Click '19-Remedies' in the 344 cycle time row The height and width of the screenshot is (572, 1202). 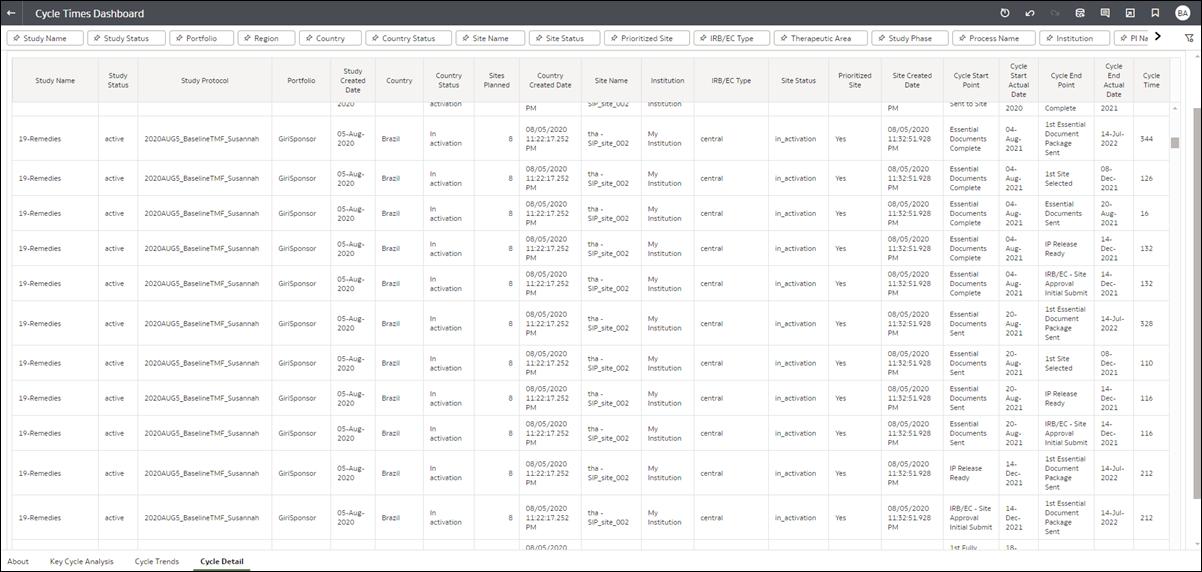[x=39, y=138]
